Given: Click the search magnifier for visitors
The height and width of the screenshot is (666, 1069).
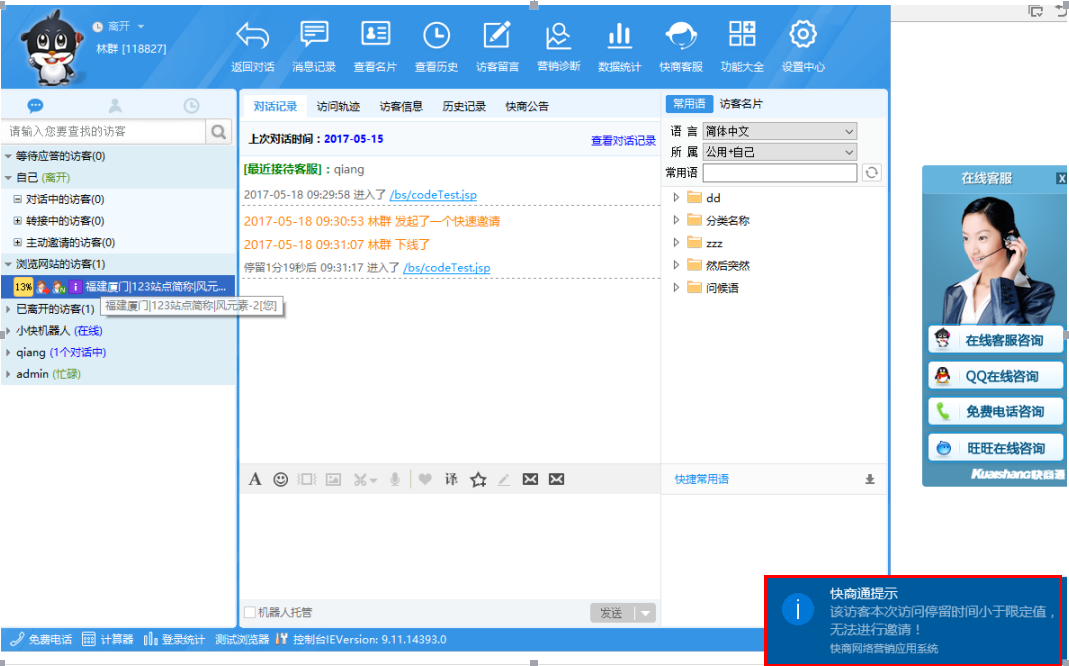Looking at the screenshot, I should tap(218, 131).
